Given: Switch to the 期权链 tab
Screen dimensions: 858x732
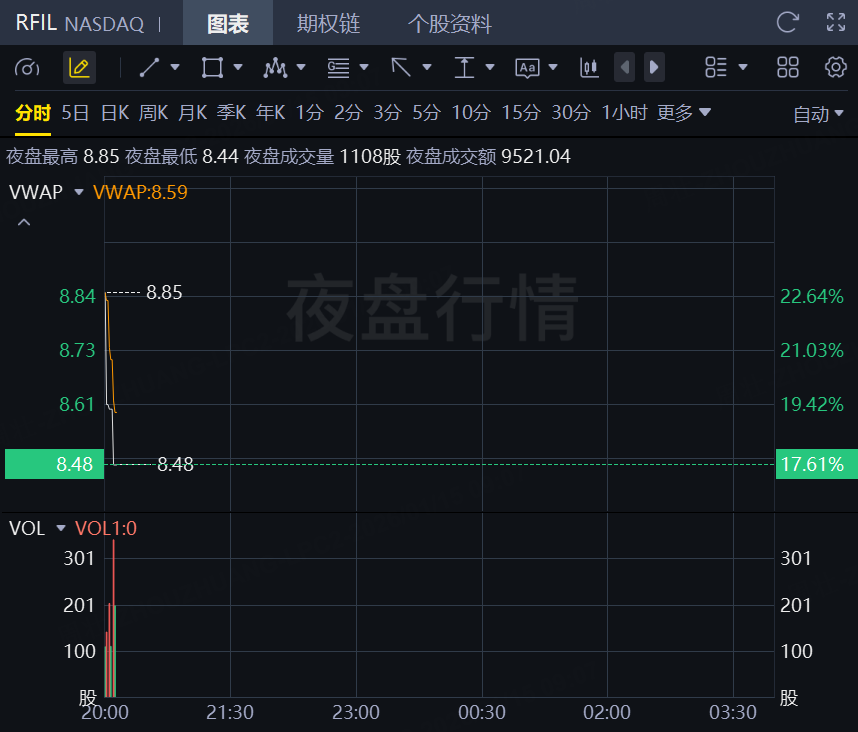Looking at the screenshot, I should [328, 23].
